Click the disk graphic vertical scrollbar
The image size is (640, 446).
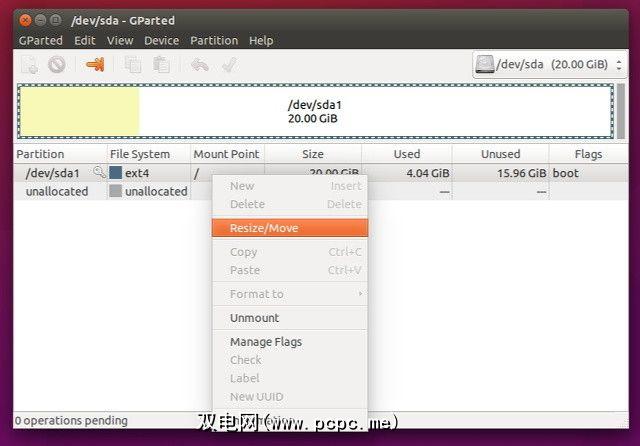[x=620, y=111]
